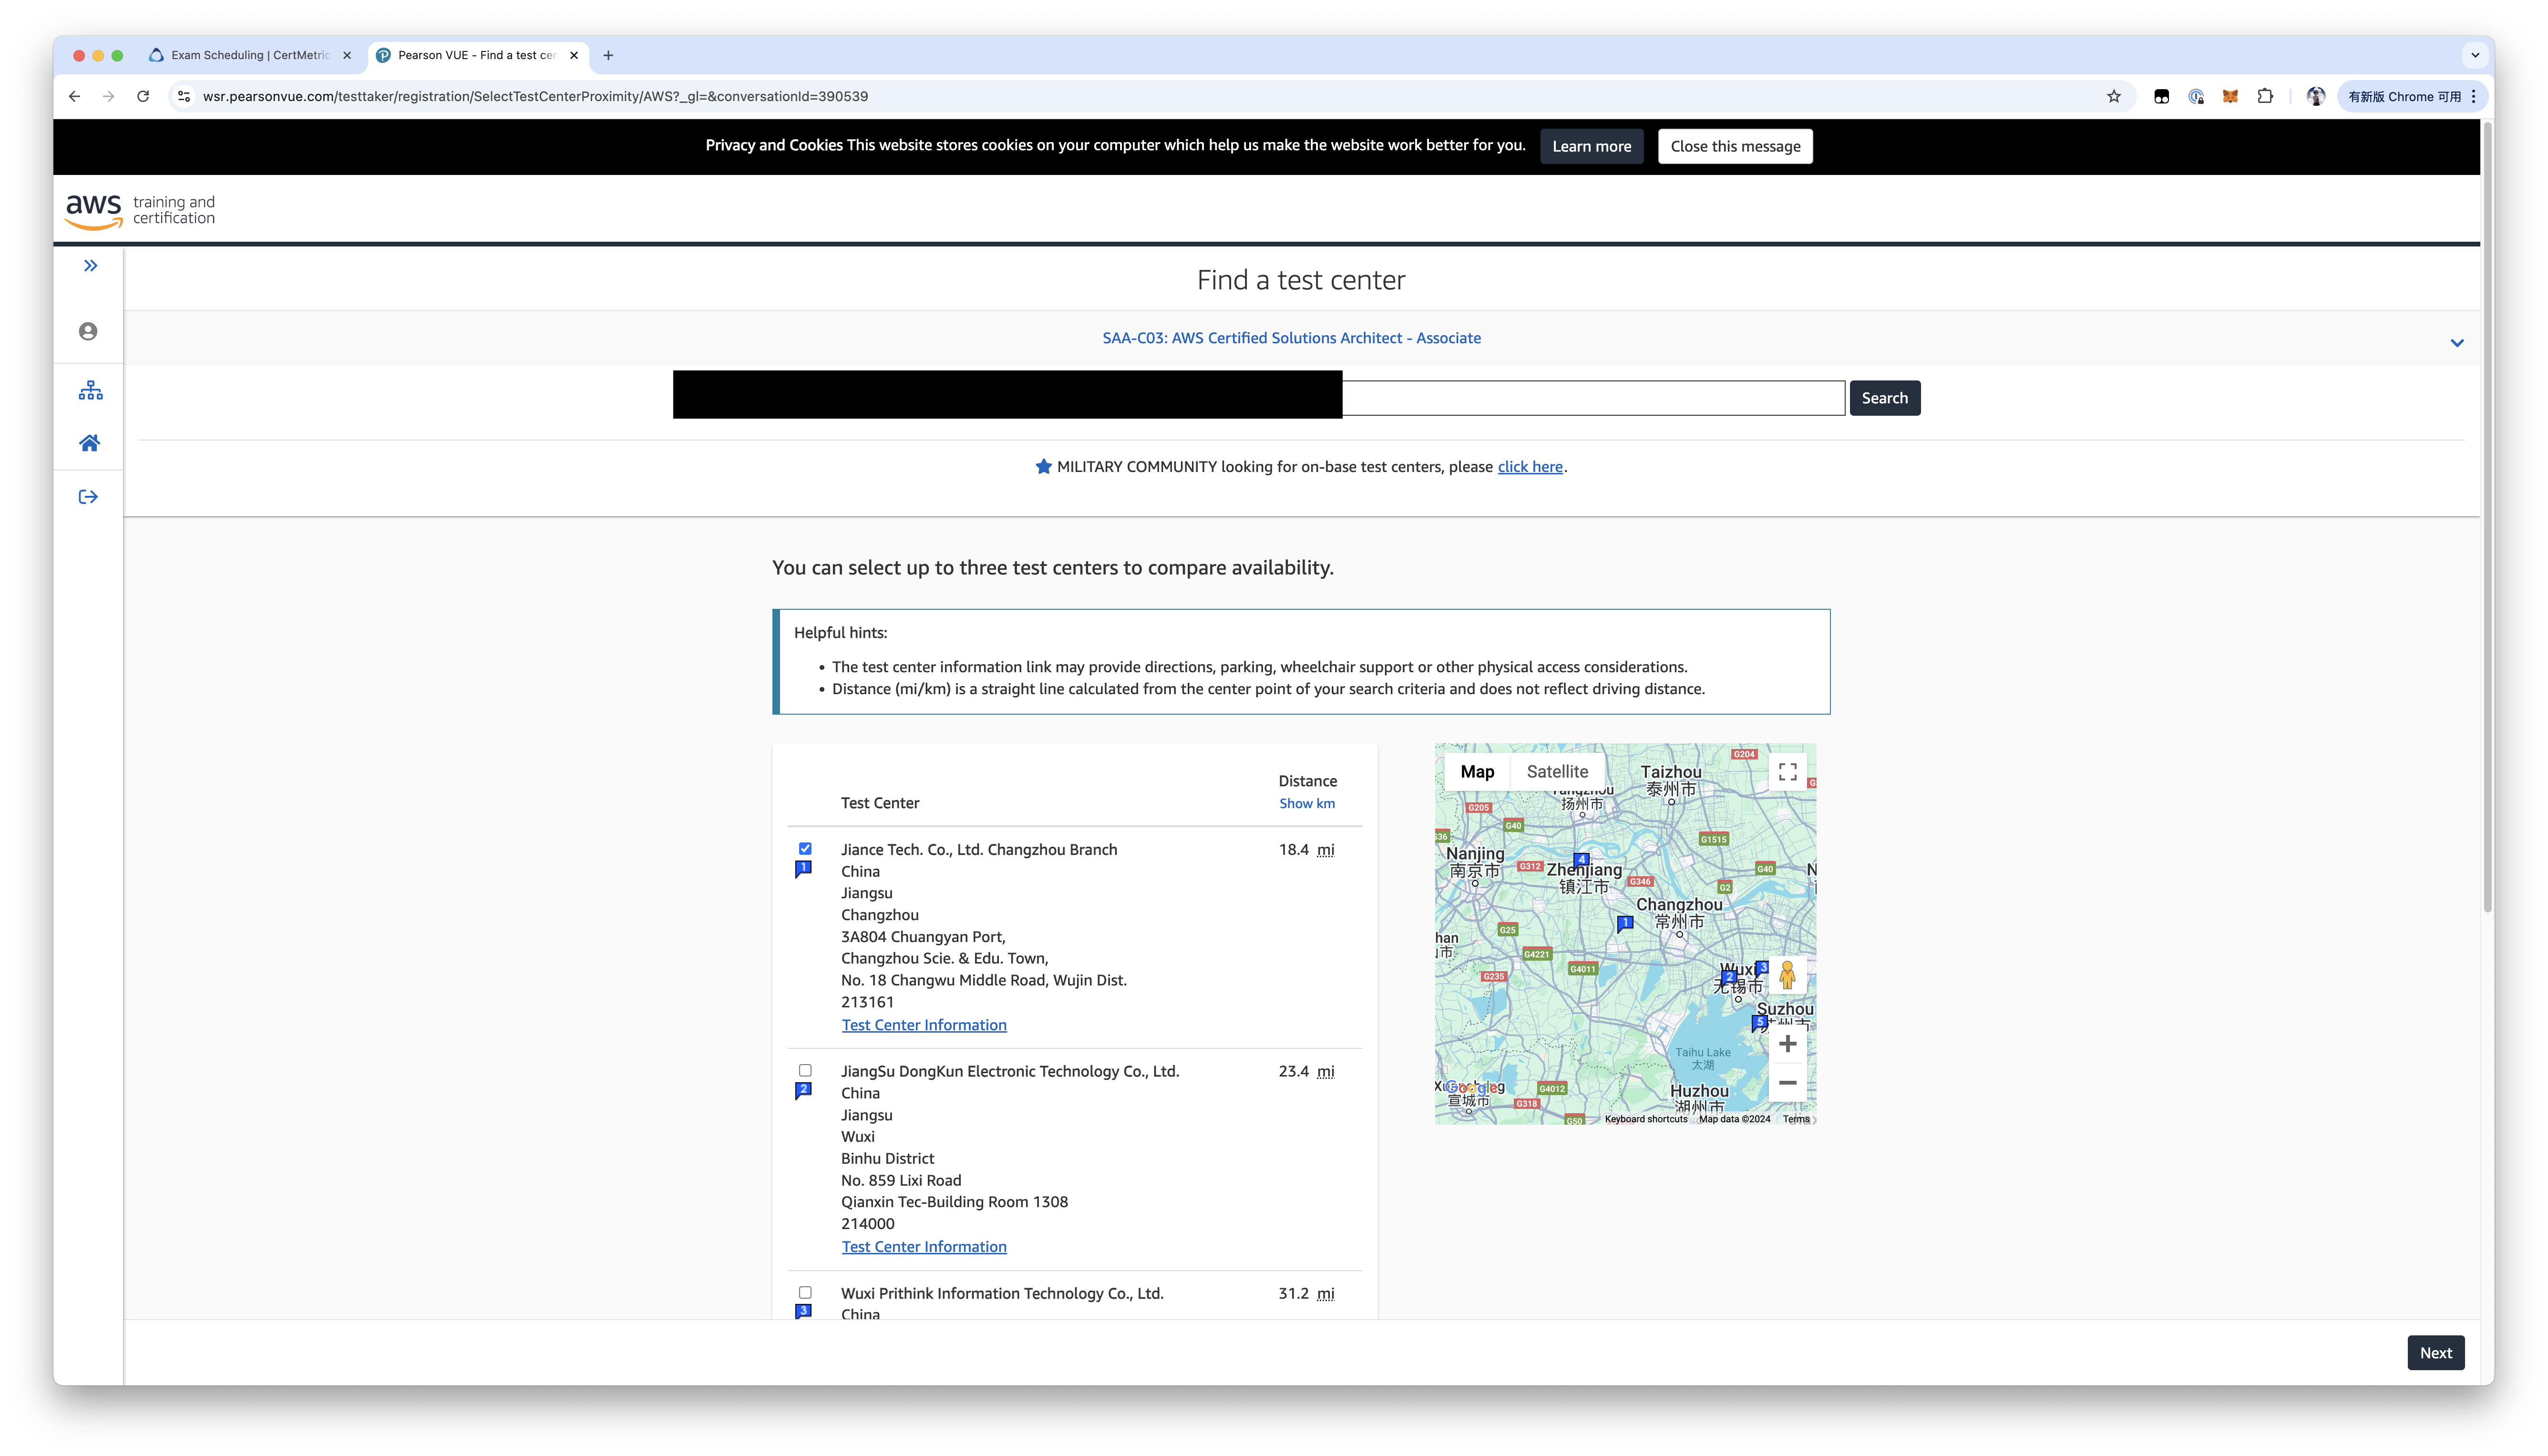
Task: Click the number 1 flag beside Jiance Tech
Action: 803,869
